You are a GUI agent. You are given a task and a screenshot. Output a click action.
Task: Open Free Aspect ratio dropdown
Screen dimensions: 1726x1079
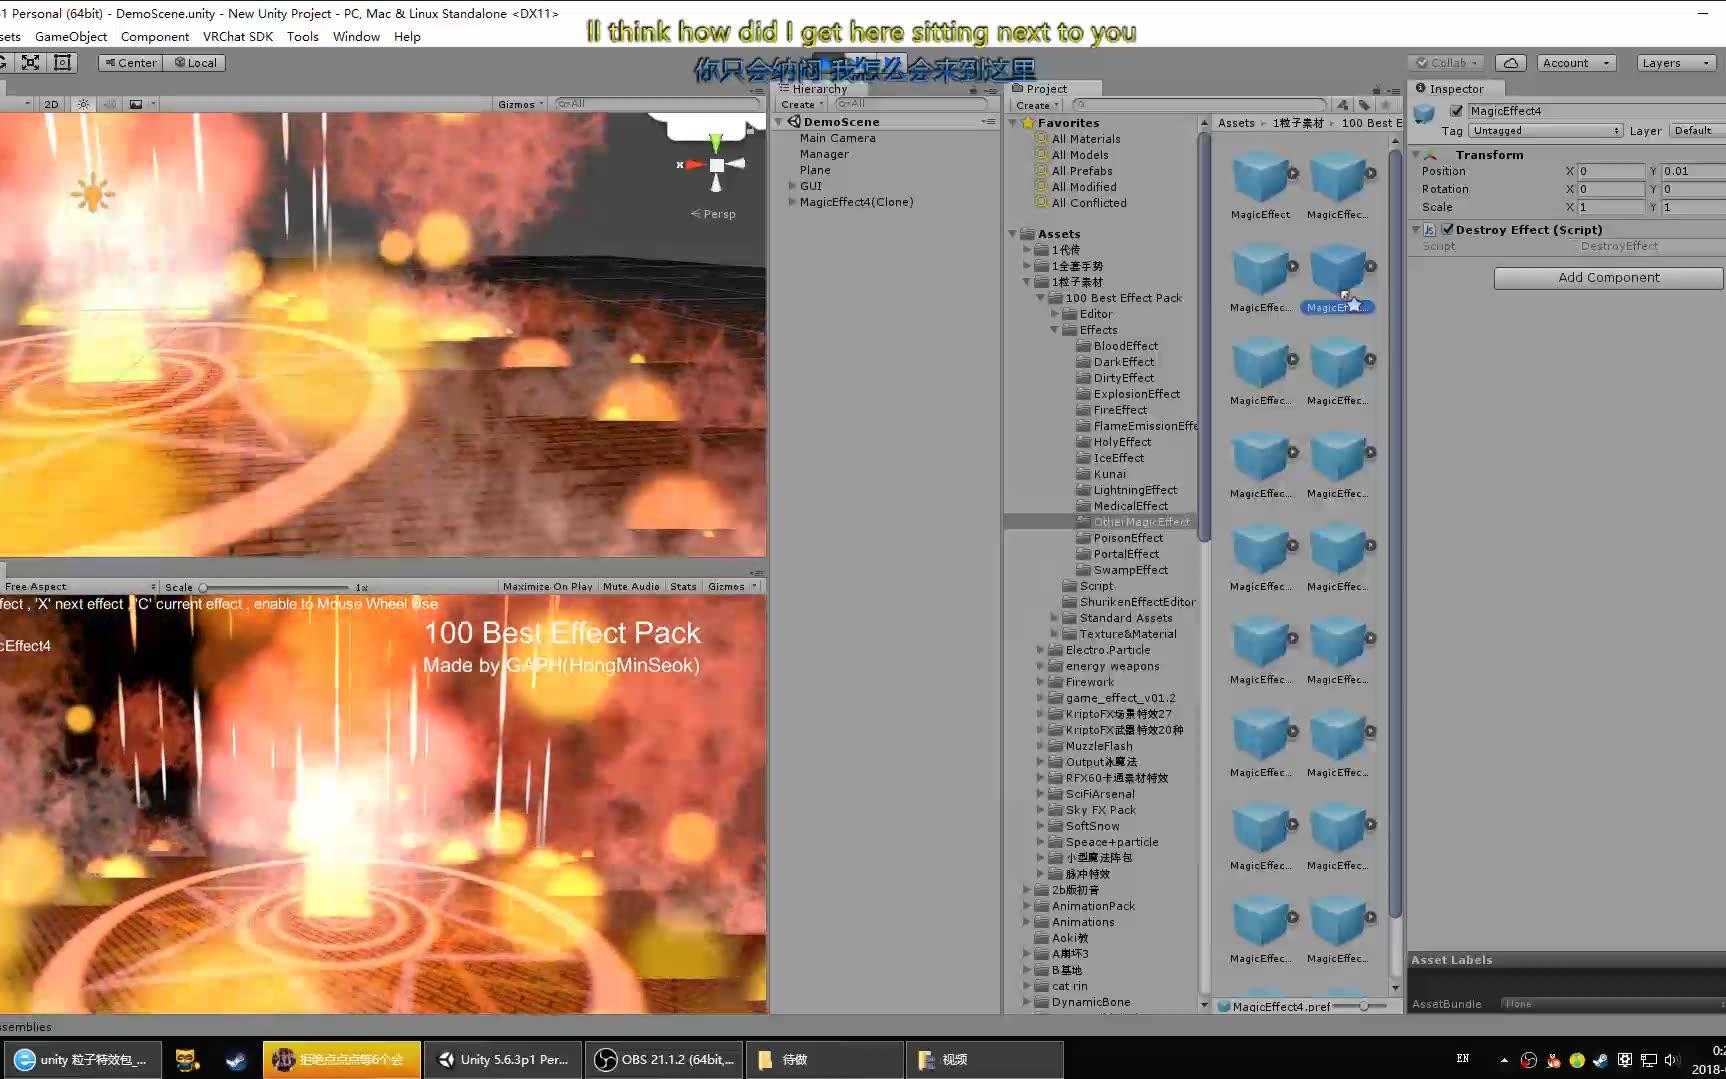[x=80, y=587]
